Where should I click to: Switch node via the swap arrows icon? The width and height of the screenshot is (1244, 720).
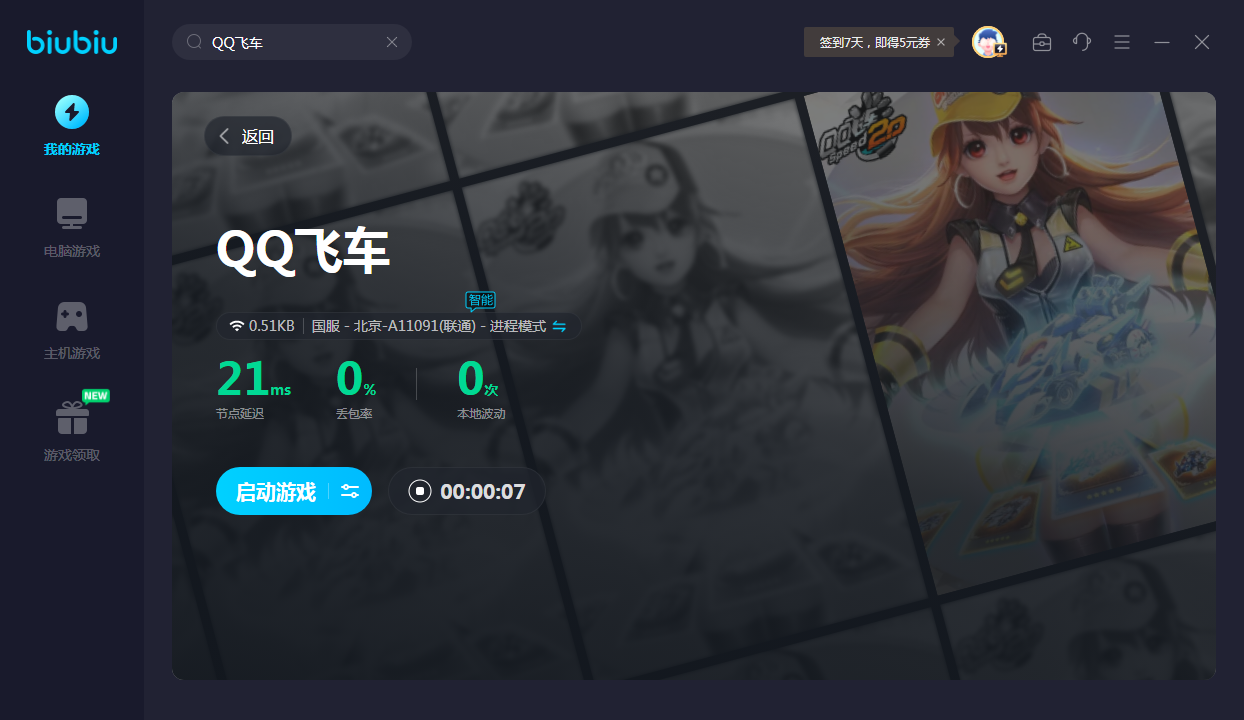click(x=559, y=326)
